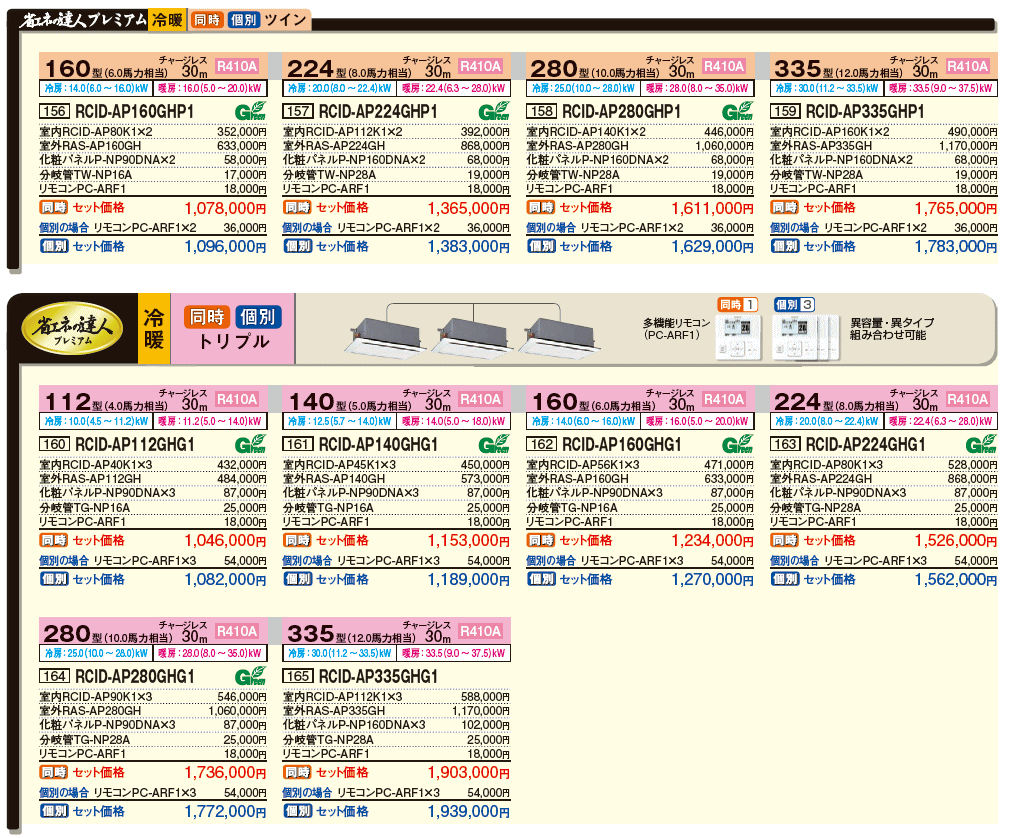Viewport: 1010px width, 838px height.
Task: Click the 同時 set price 1,365,000円
Action: point(468,208)
